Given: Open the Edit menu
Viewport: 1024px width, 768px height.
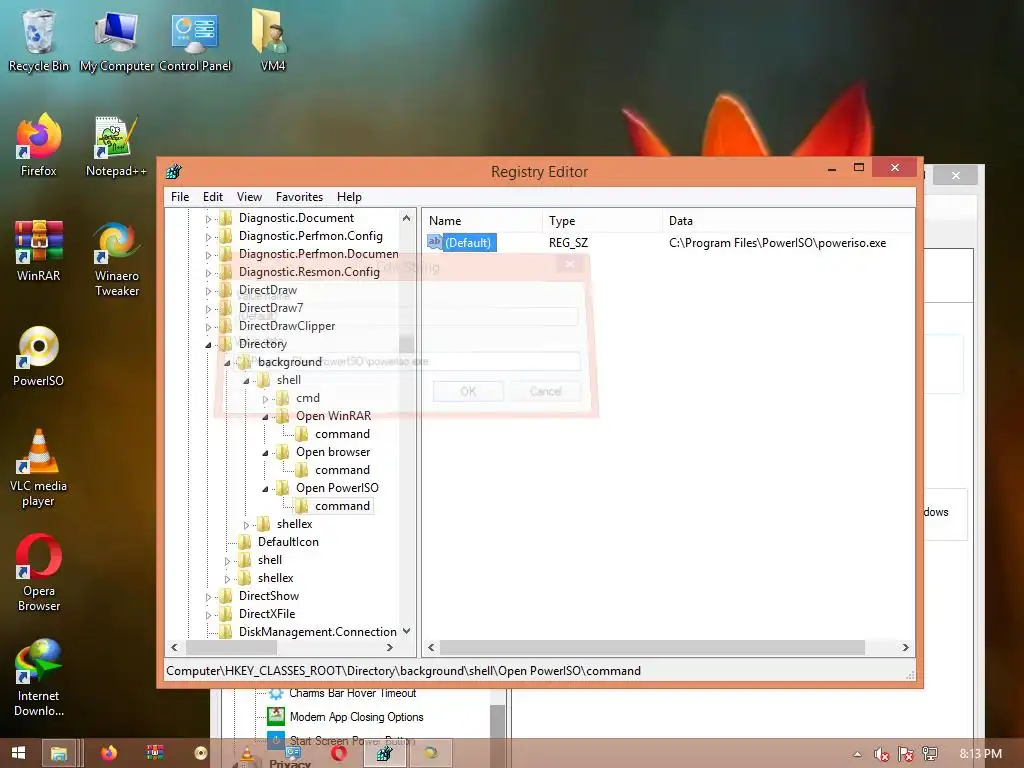Looking at the screenshot, I should [213, 197].
